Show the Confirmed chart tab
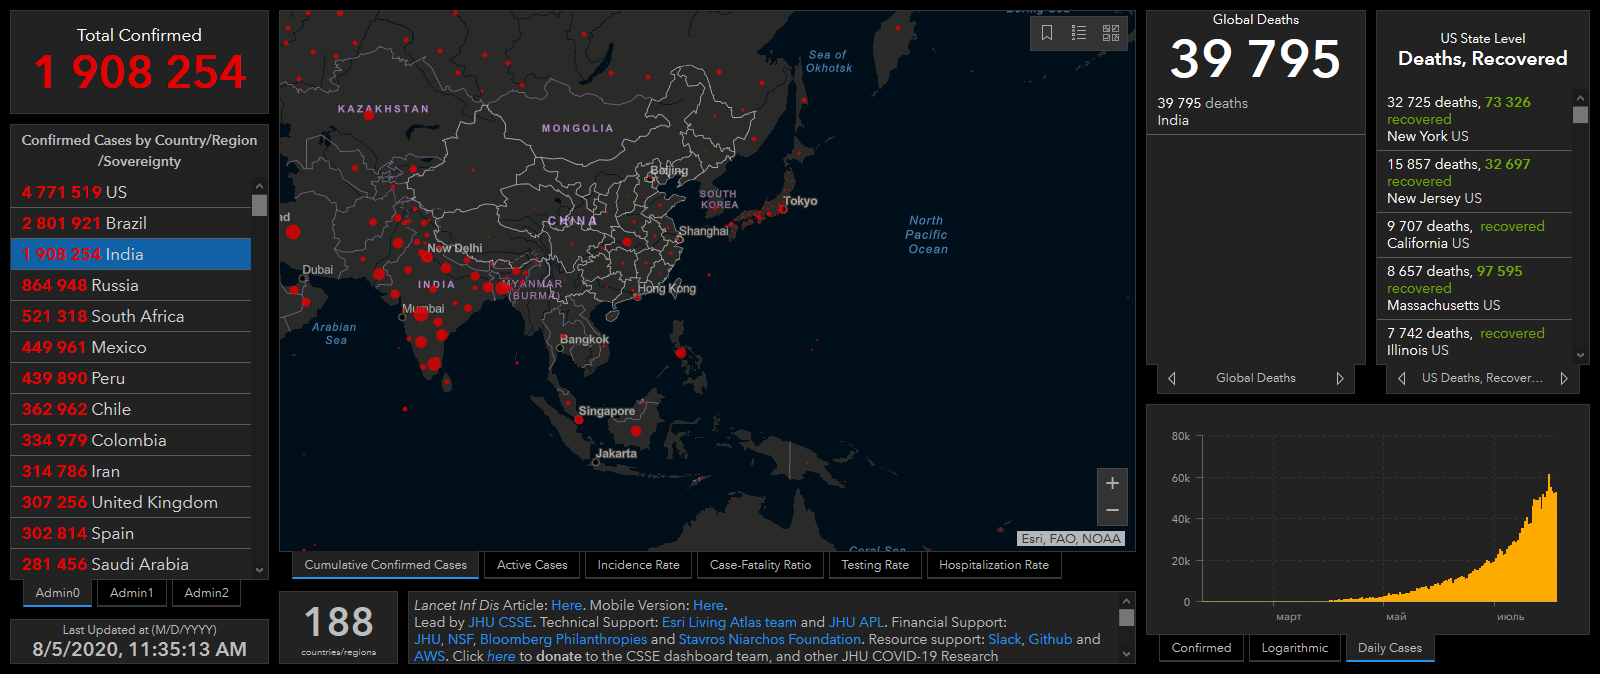Screen dimensions: 1600x674 (x=1201, y=648)
